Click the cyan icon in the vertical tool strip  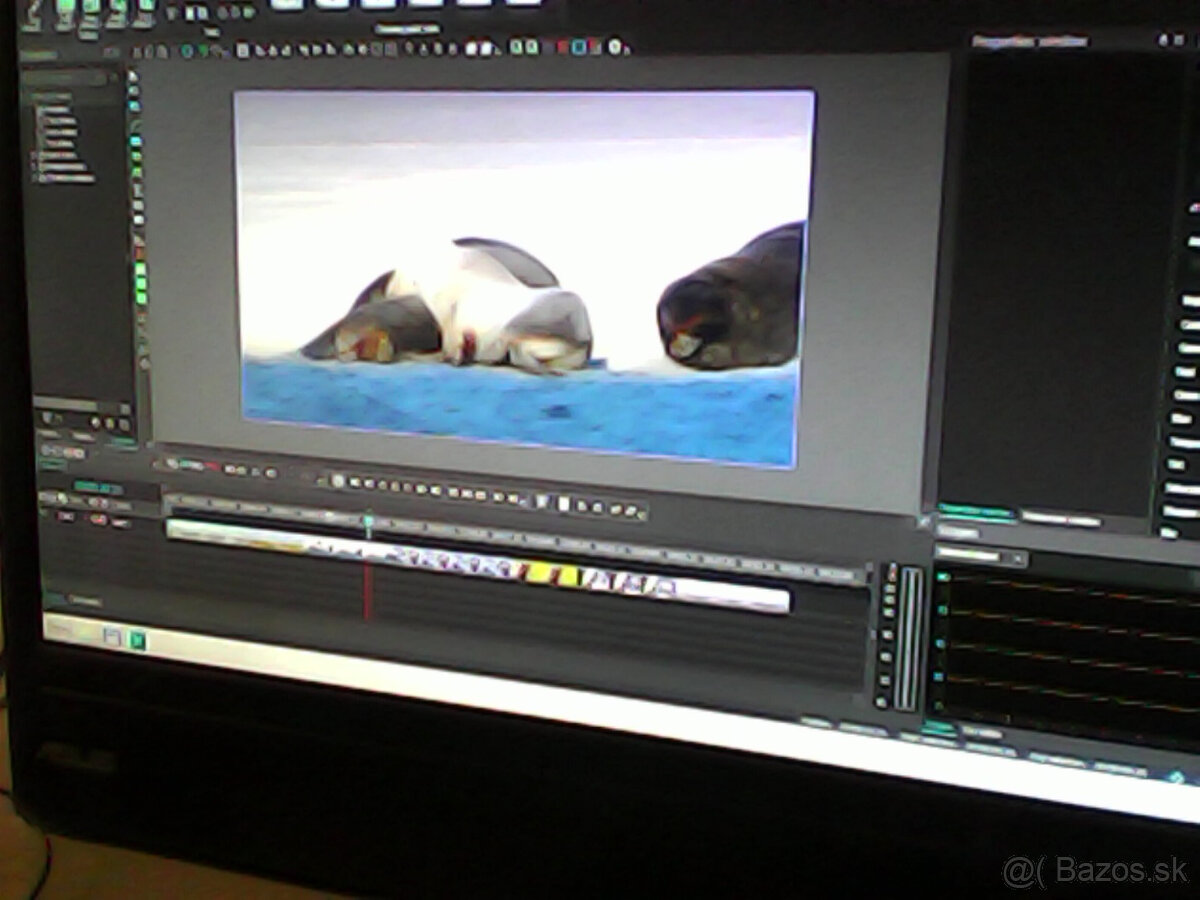coord(136,141)
